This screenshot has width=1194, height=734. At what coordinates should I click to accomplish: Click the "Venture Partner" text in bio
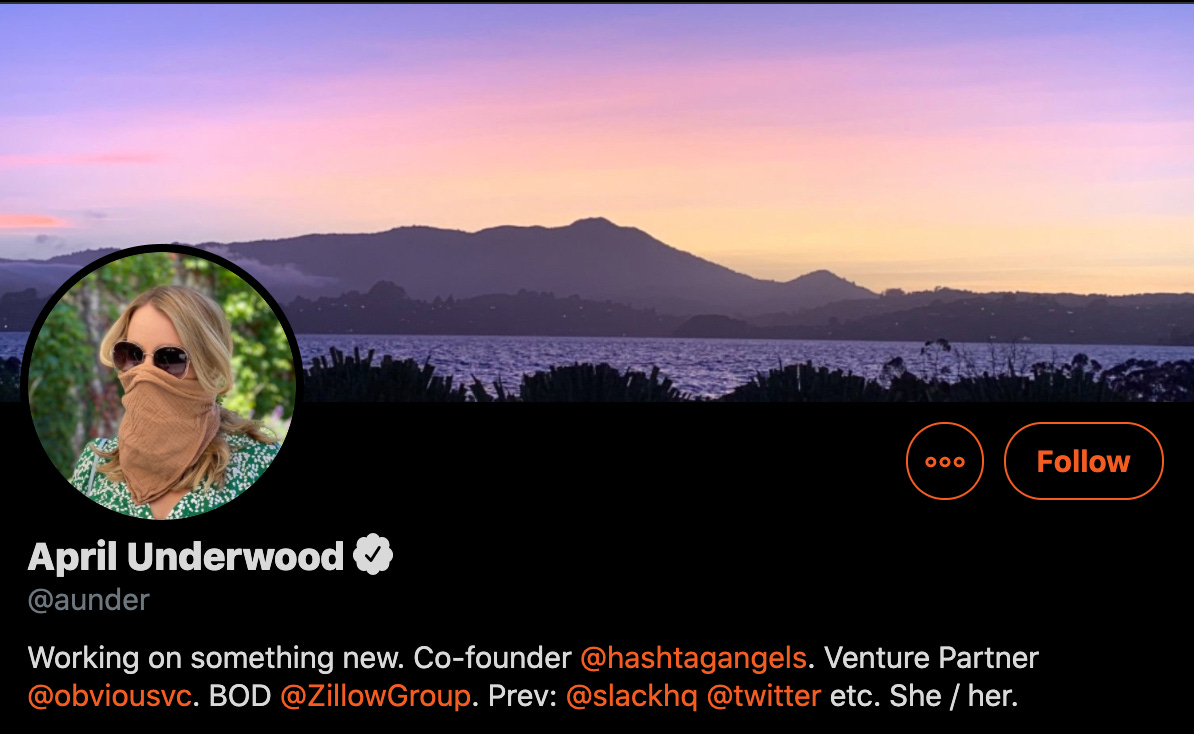click(931, 658)
